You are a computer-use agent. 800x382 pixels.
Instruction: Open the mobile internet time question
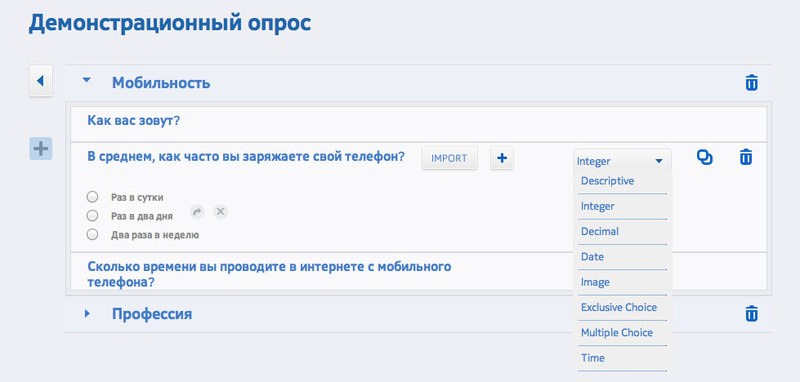(x=269, y=274)
